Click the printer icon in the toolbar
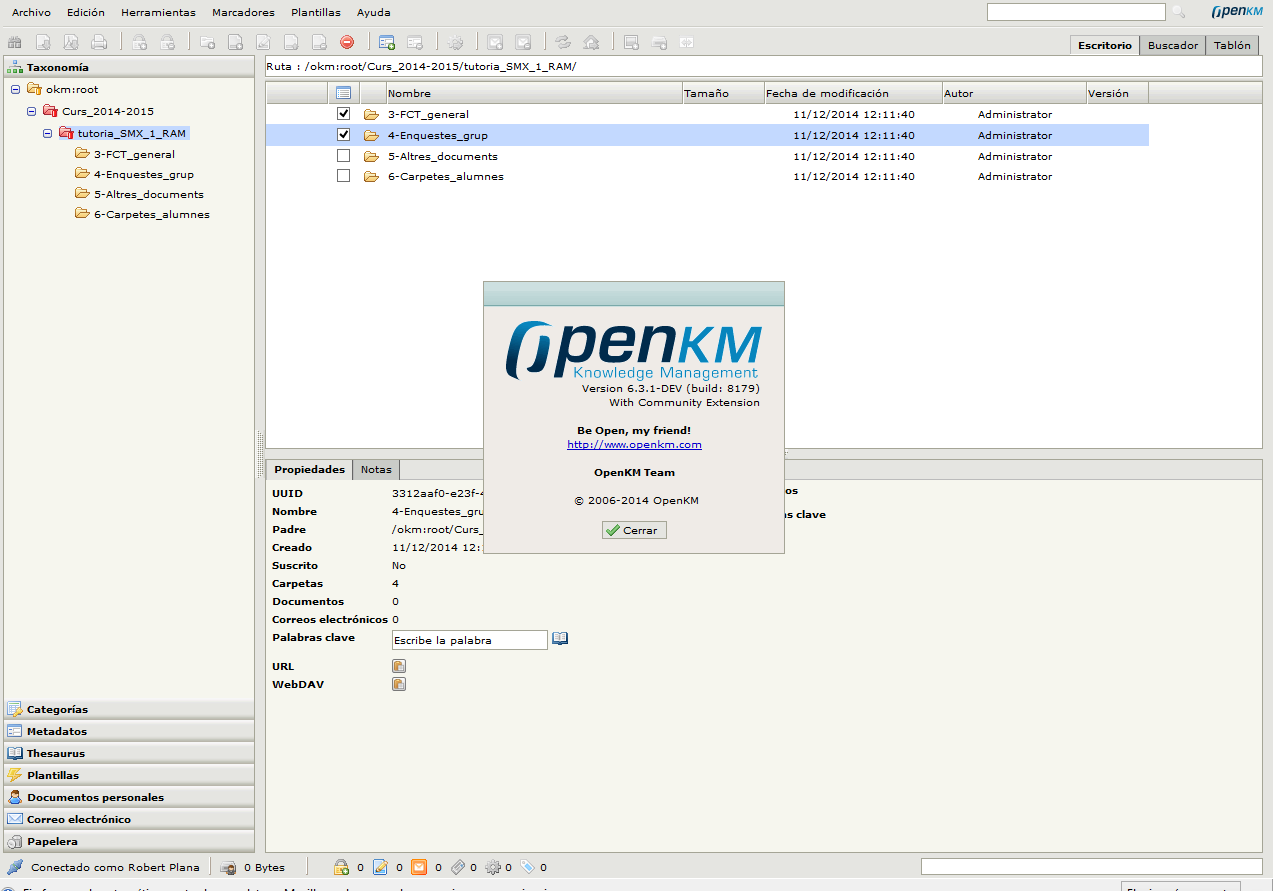1273x891 pixels. tap(99, 42)
